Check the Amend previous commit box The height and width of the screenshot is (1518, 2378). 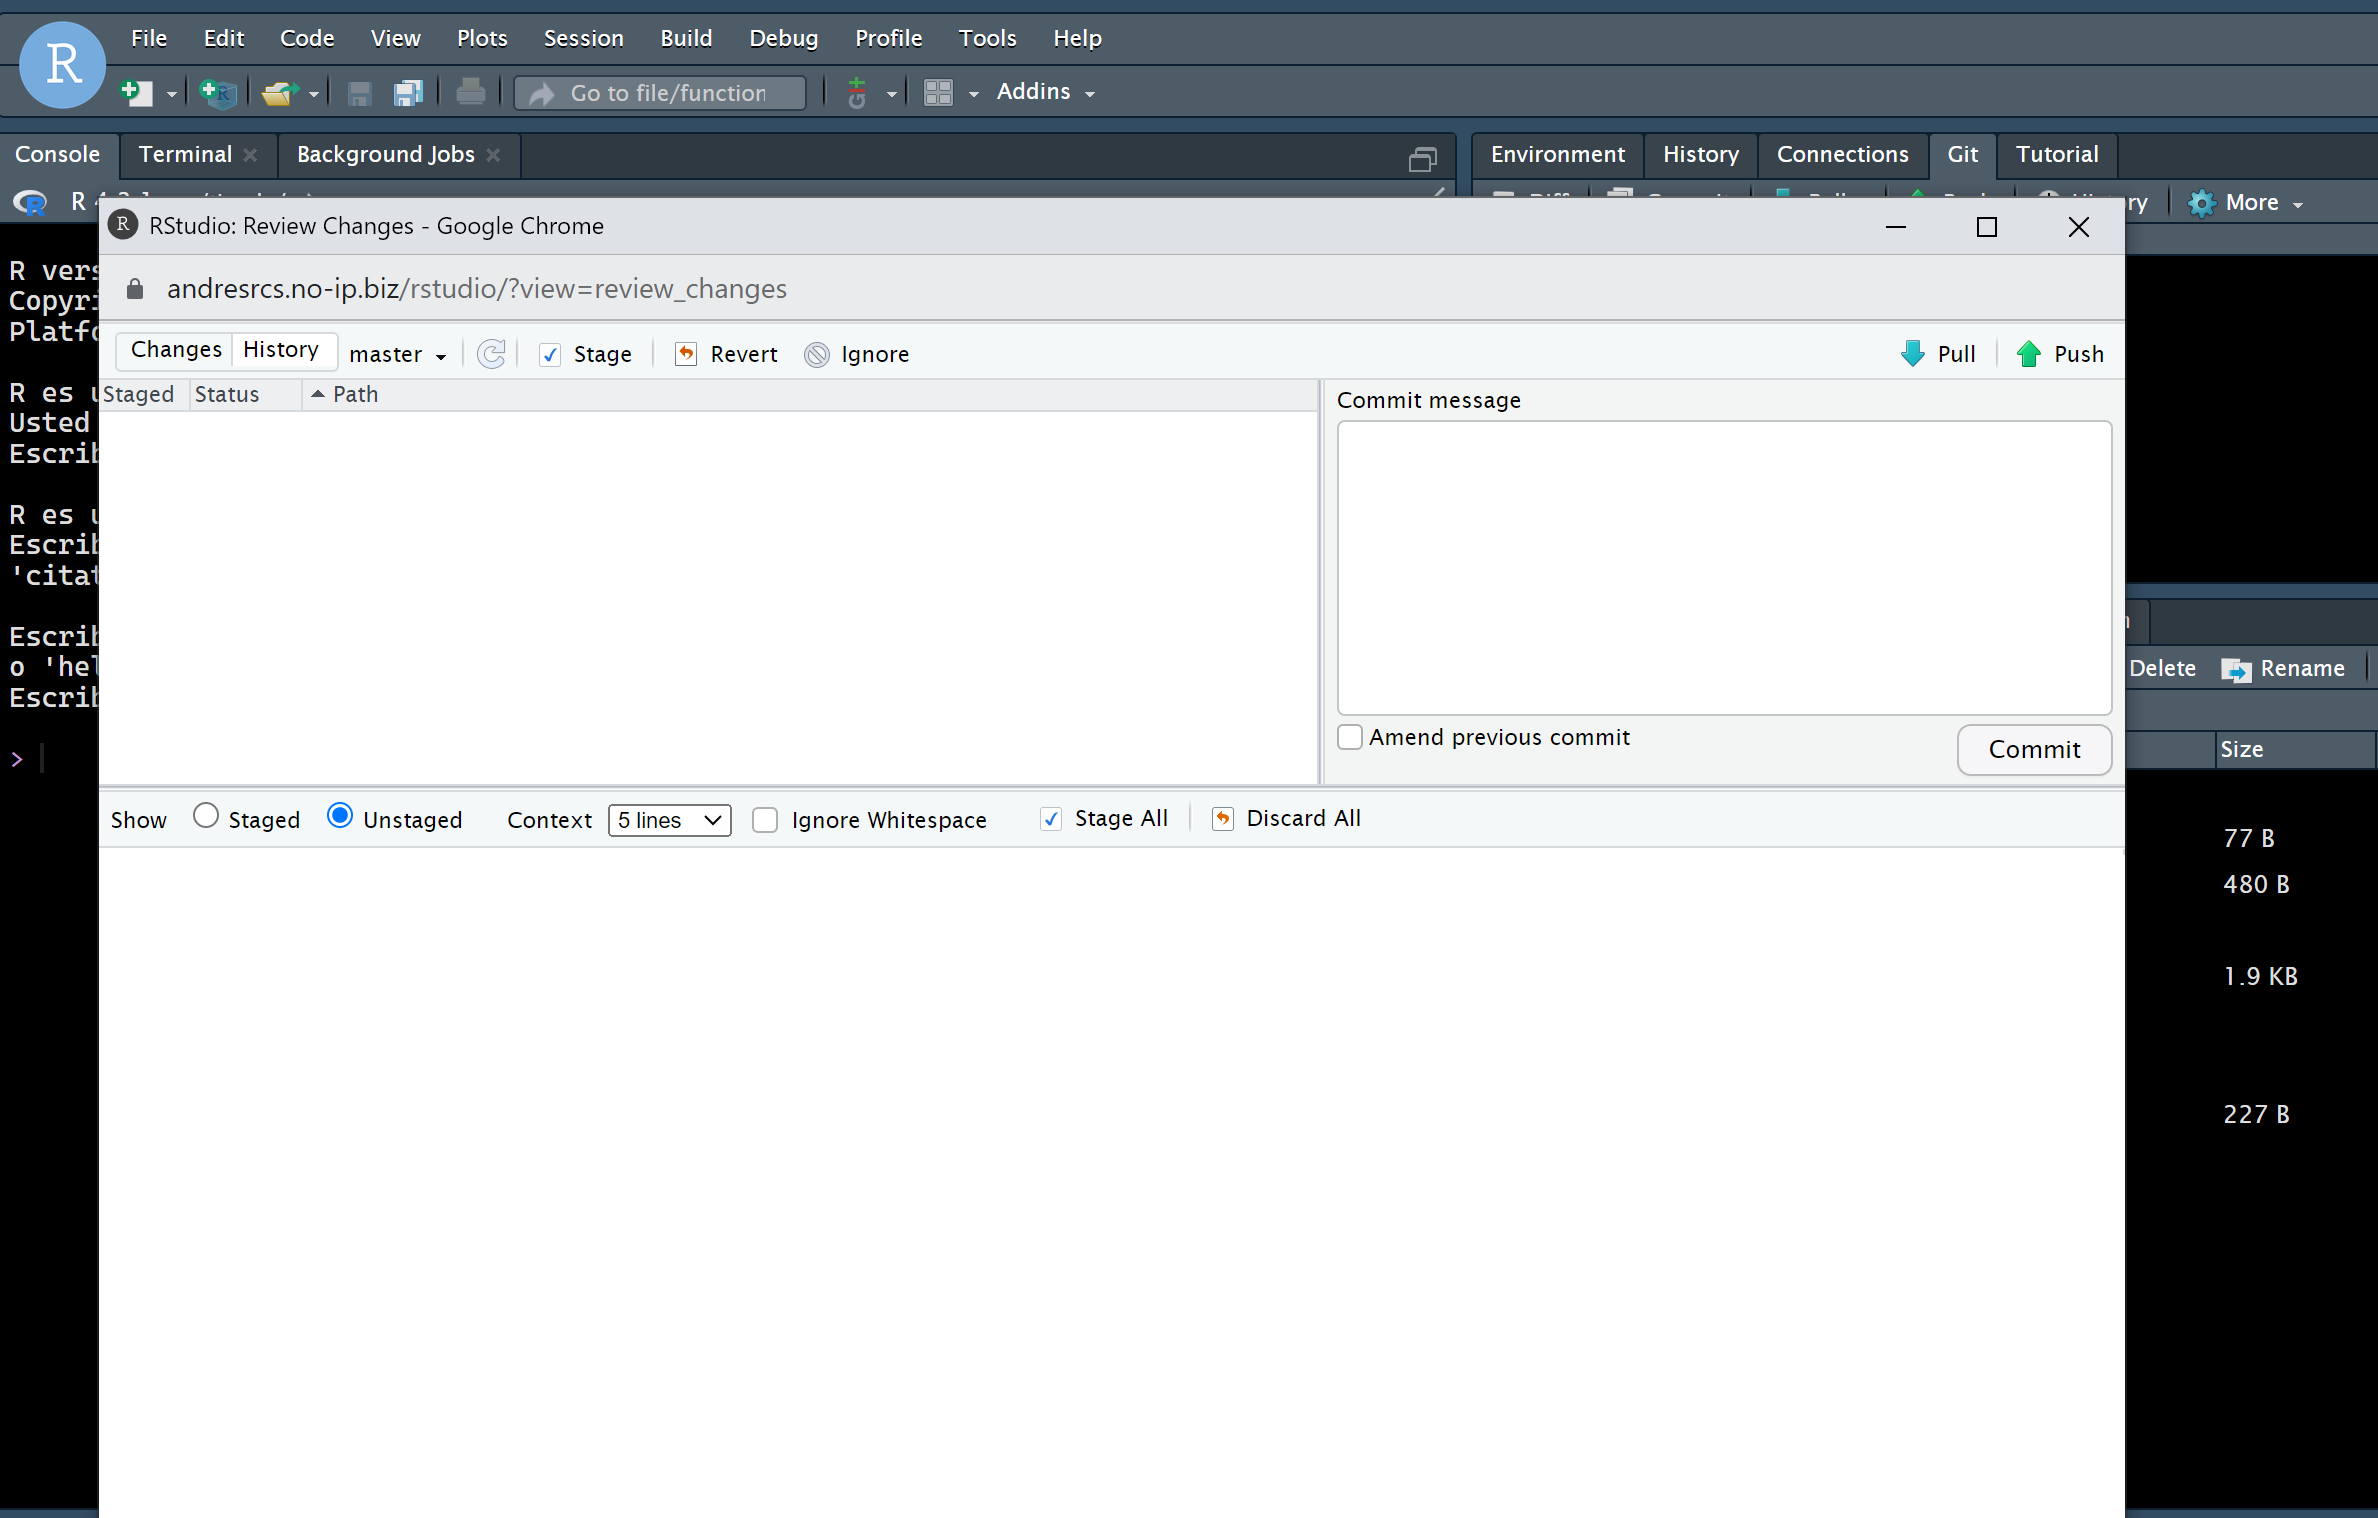pos(1349,737)
